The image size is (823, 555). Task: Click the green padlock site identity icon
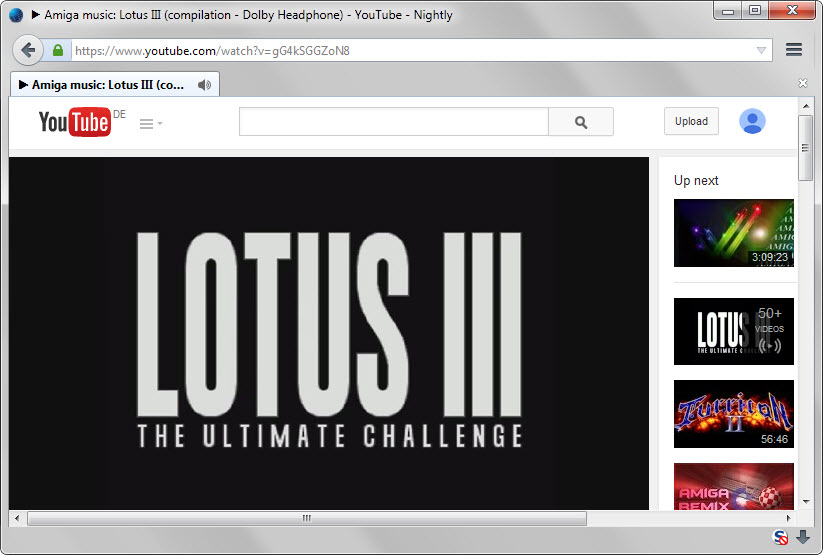coord(58,50)
